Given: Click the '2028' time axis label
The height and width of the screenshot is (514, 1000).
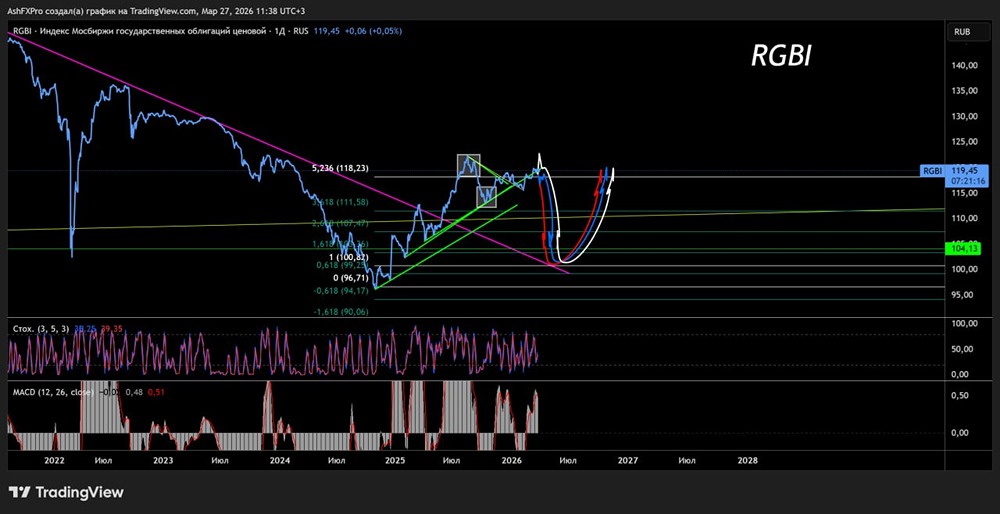Looking at the screenshot, I should pos(747,460).
